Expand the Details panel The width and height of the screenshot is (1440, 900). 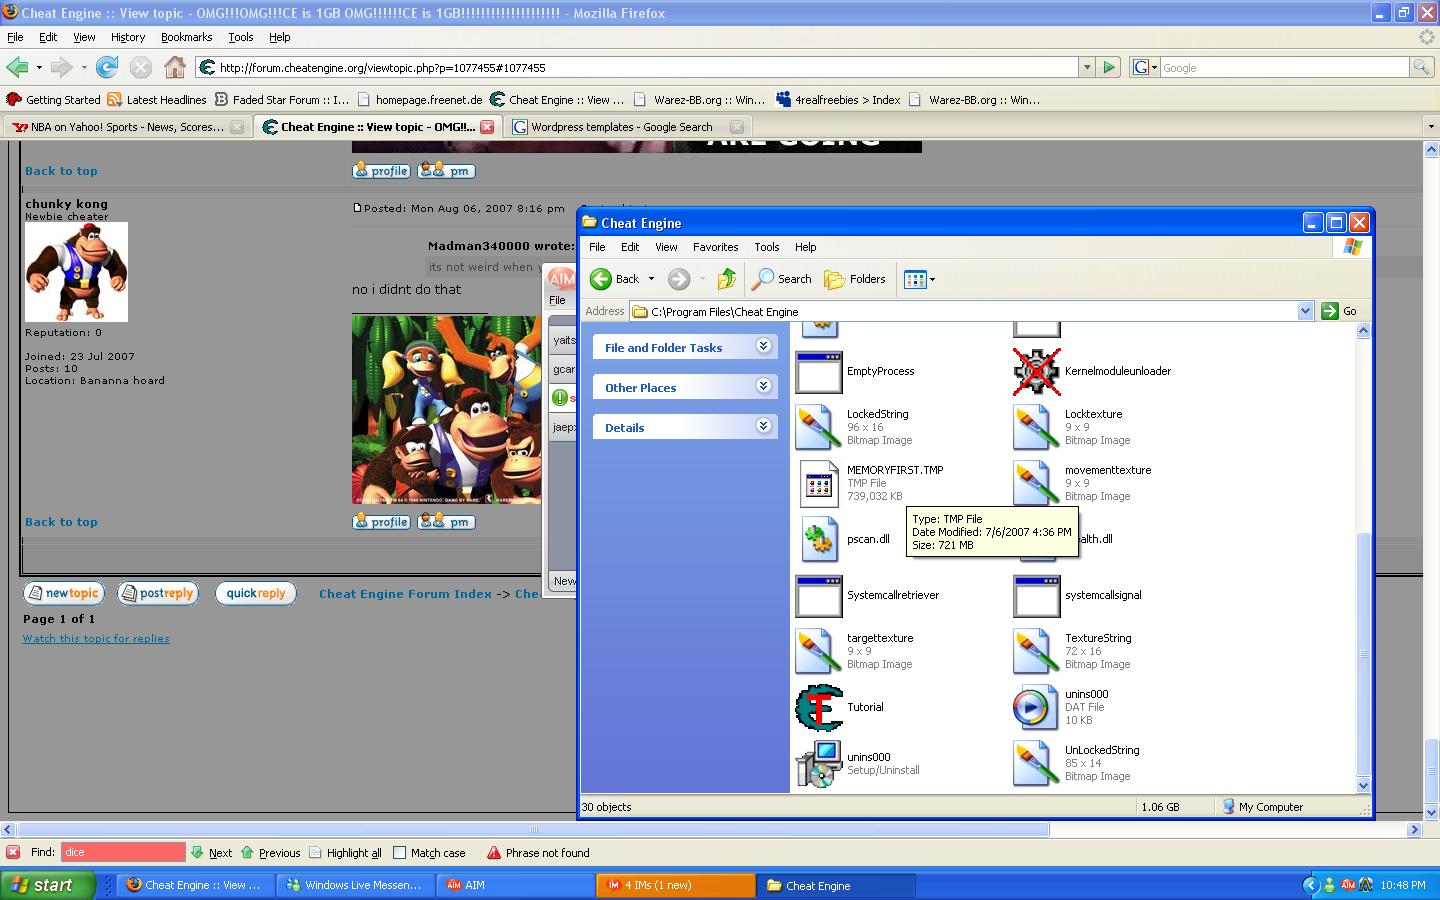(763, 426)
